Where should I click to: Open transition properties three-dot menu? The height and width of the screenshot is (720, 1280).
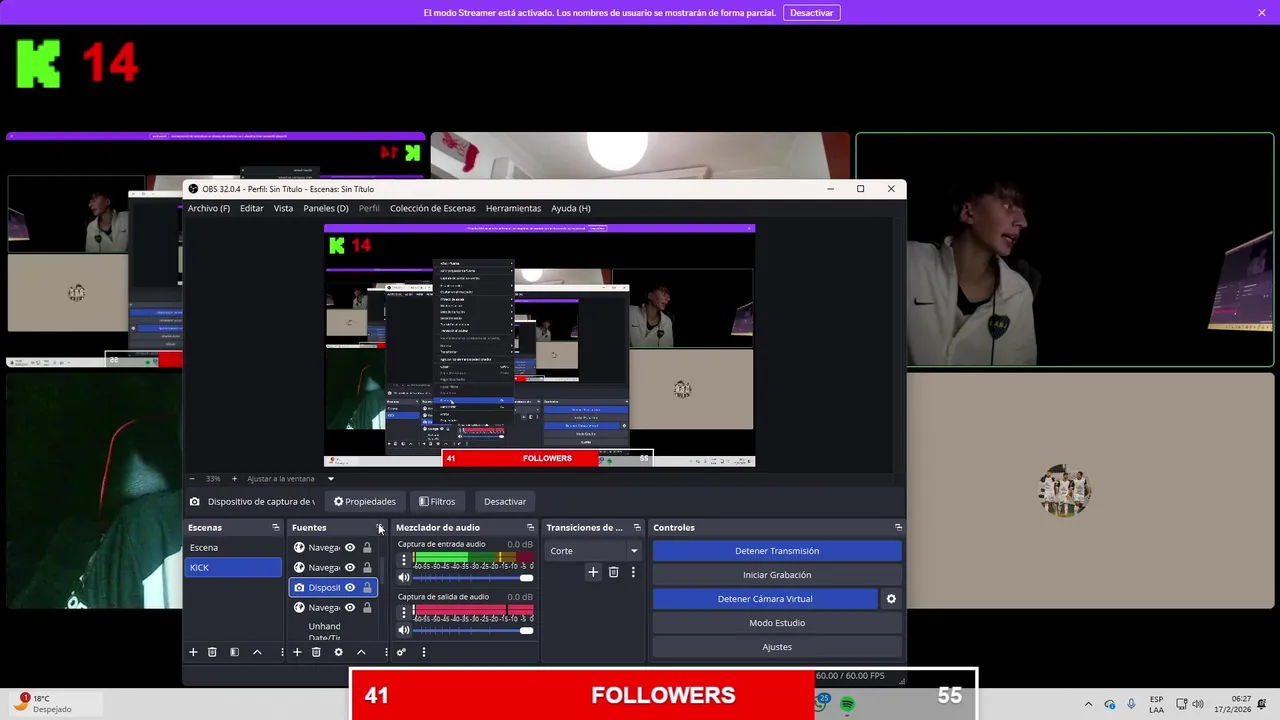pyautogui.click(x=633, y=572)
